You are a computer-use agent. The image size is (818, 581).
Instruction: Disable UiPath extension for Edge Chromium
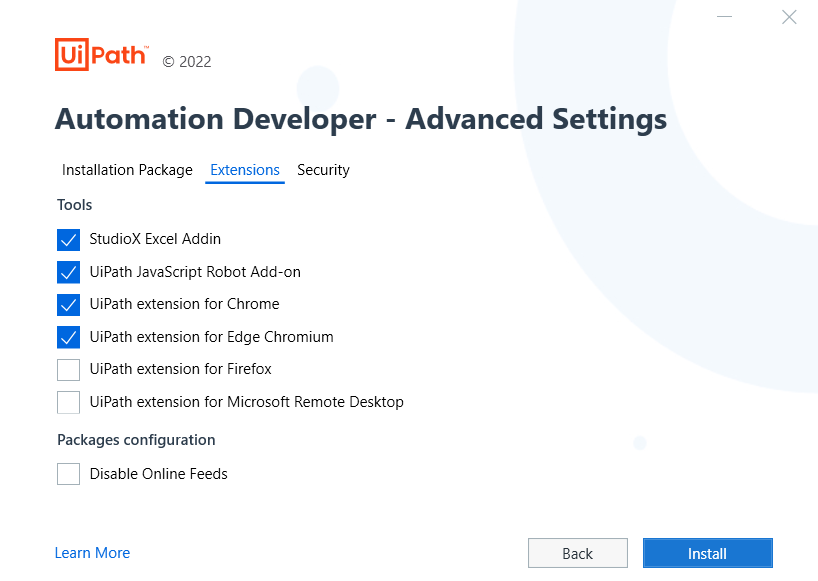(68, 337)
